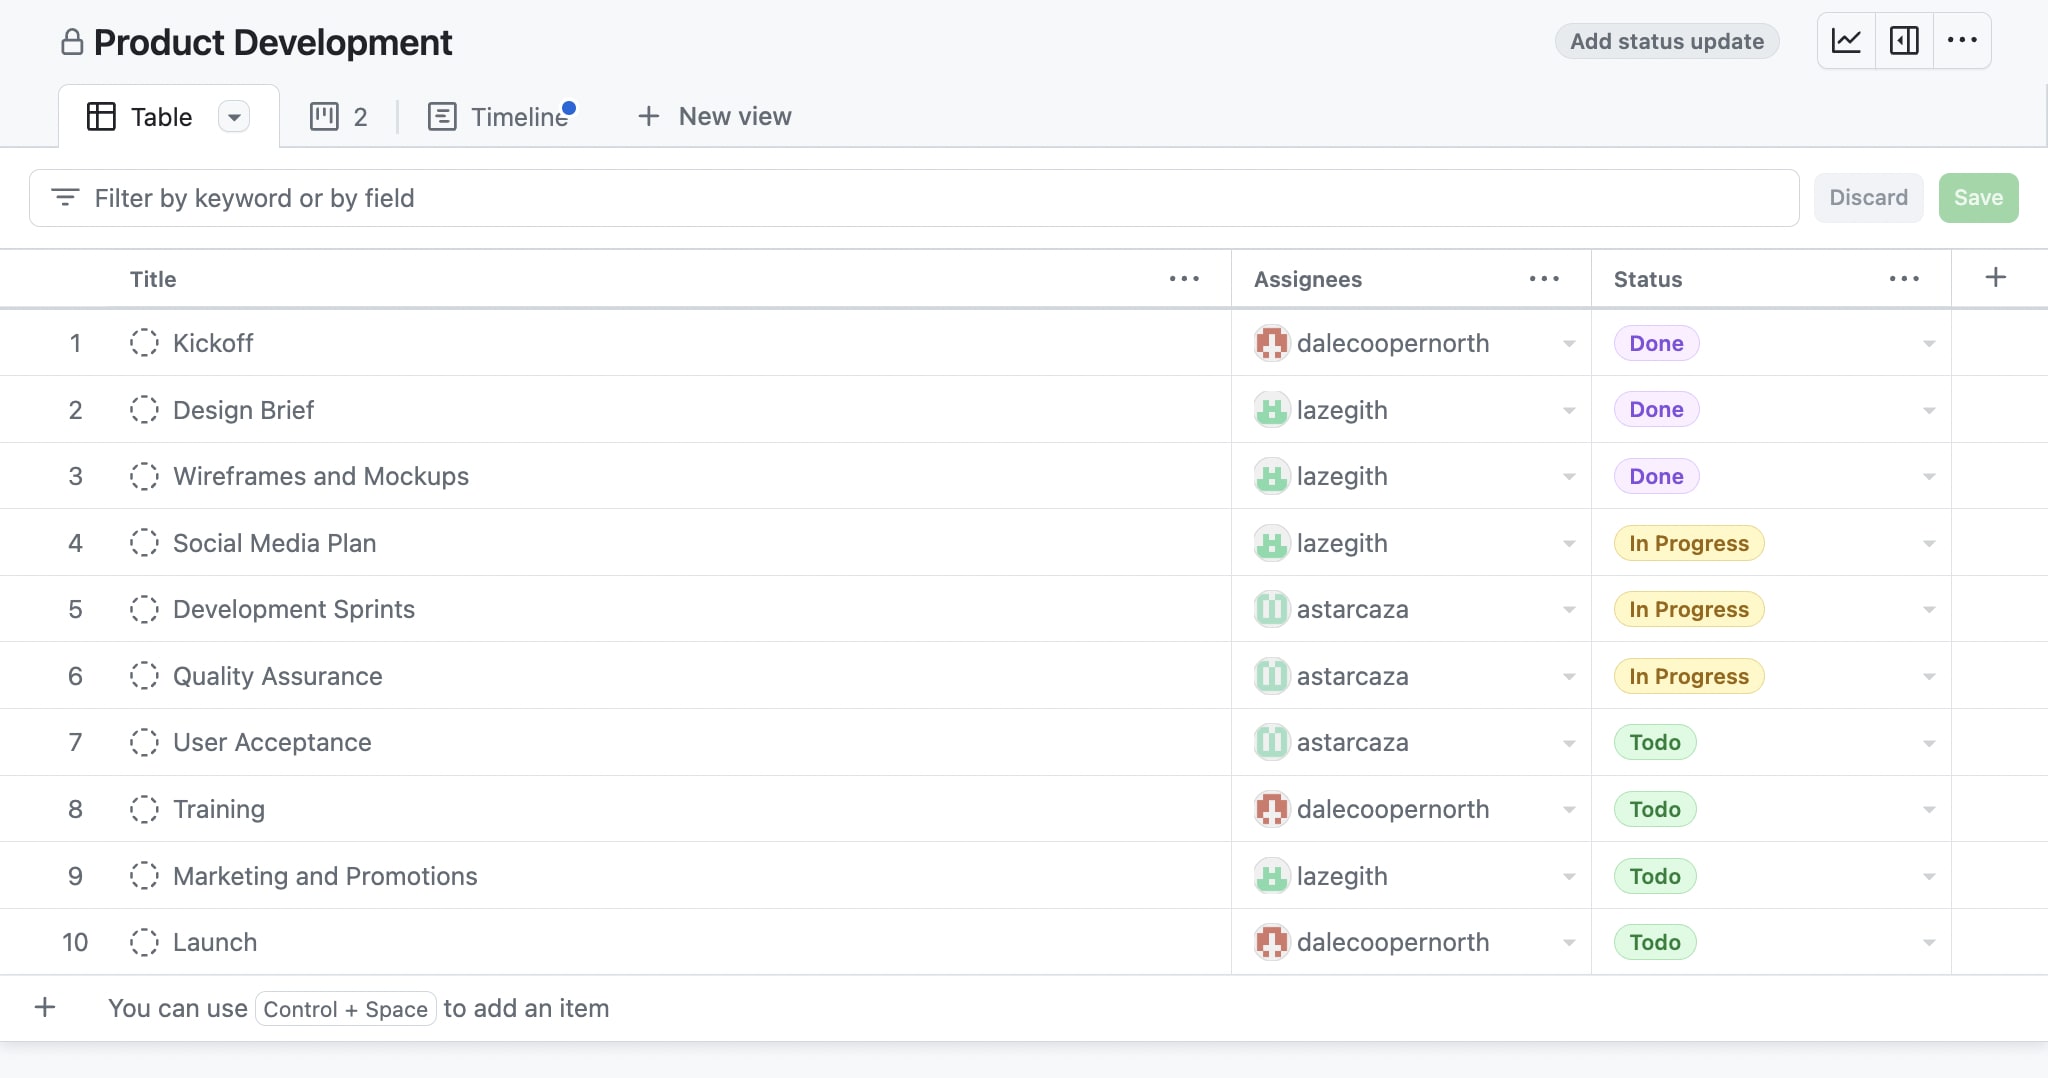Click the filter icon in the filter bar

tap(65, 198)
